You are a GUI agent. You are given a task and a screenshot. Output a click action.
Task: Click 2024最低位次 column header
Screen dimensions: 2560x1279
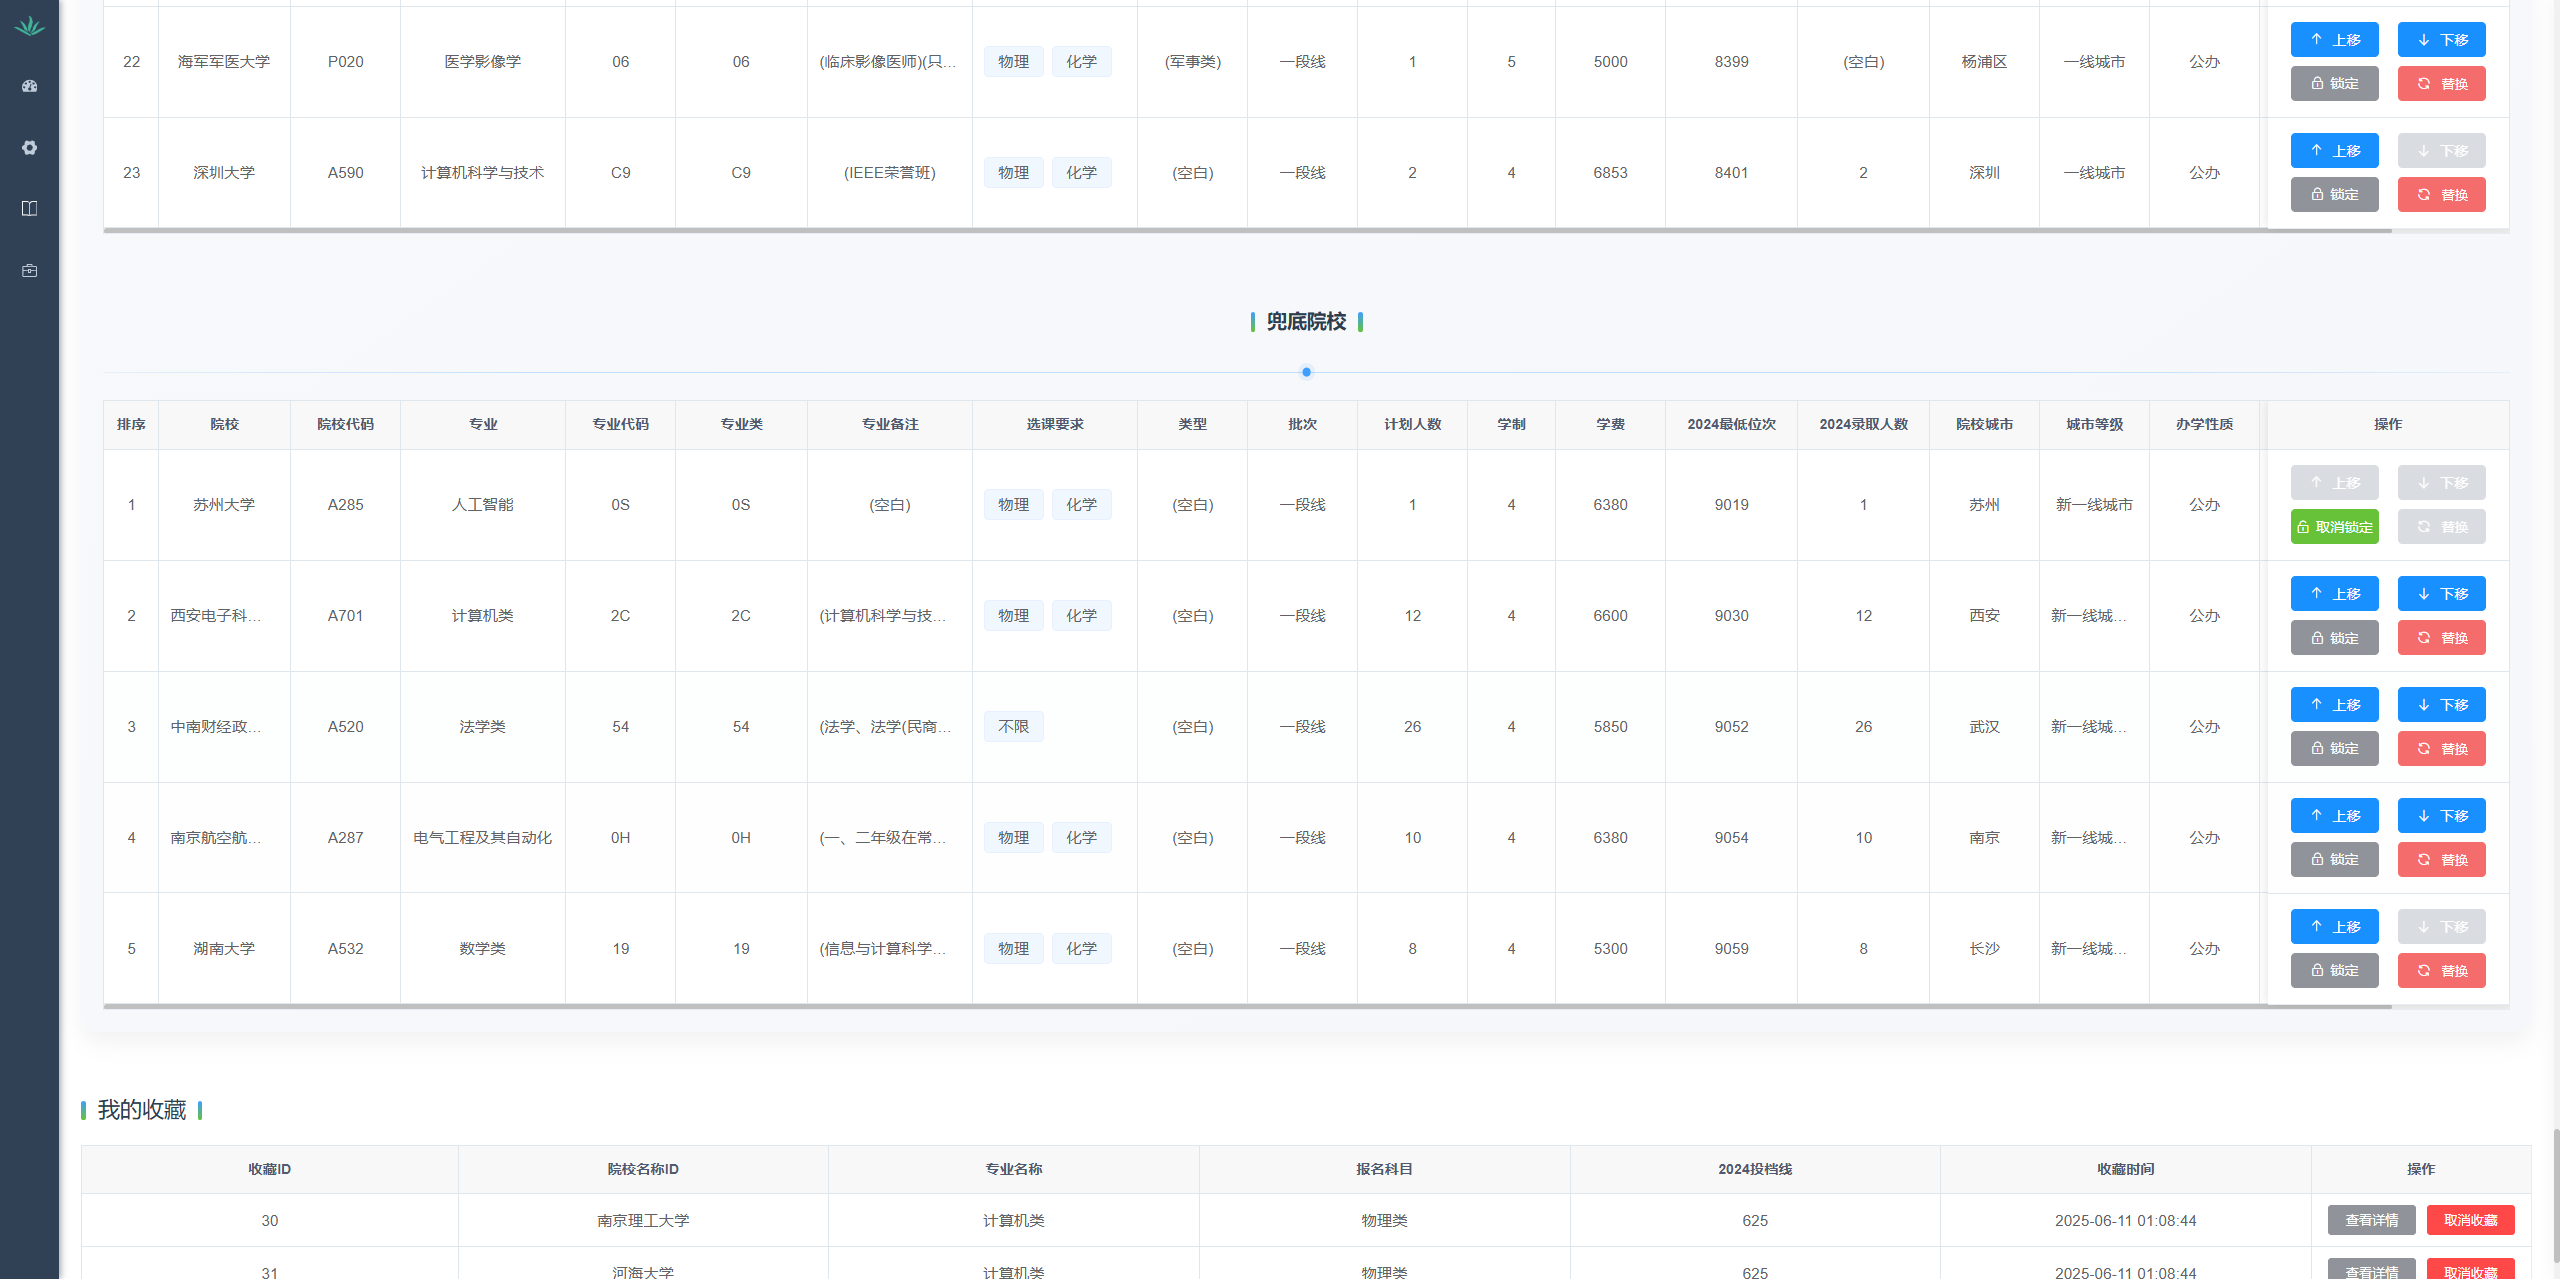pyautogui.click(x=1731, y=424)
